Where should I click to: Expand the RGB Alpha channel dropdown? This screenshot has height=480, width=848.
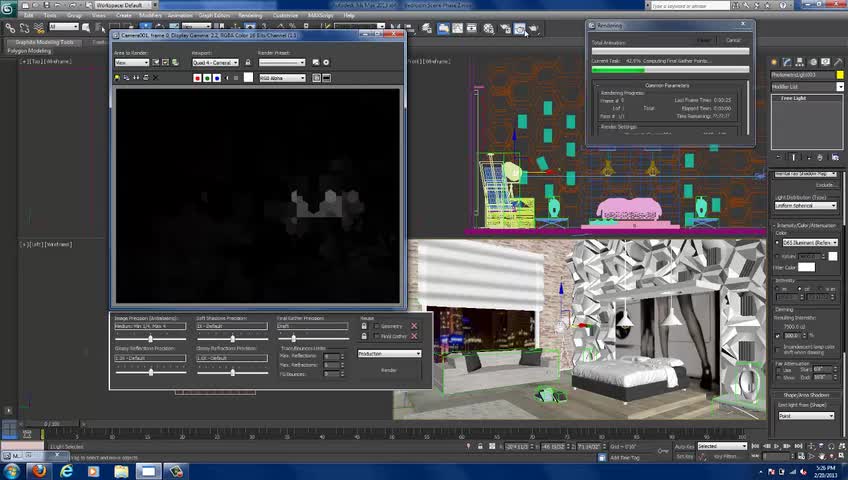pos(282,78)
